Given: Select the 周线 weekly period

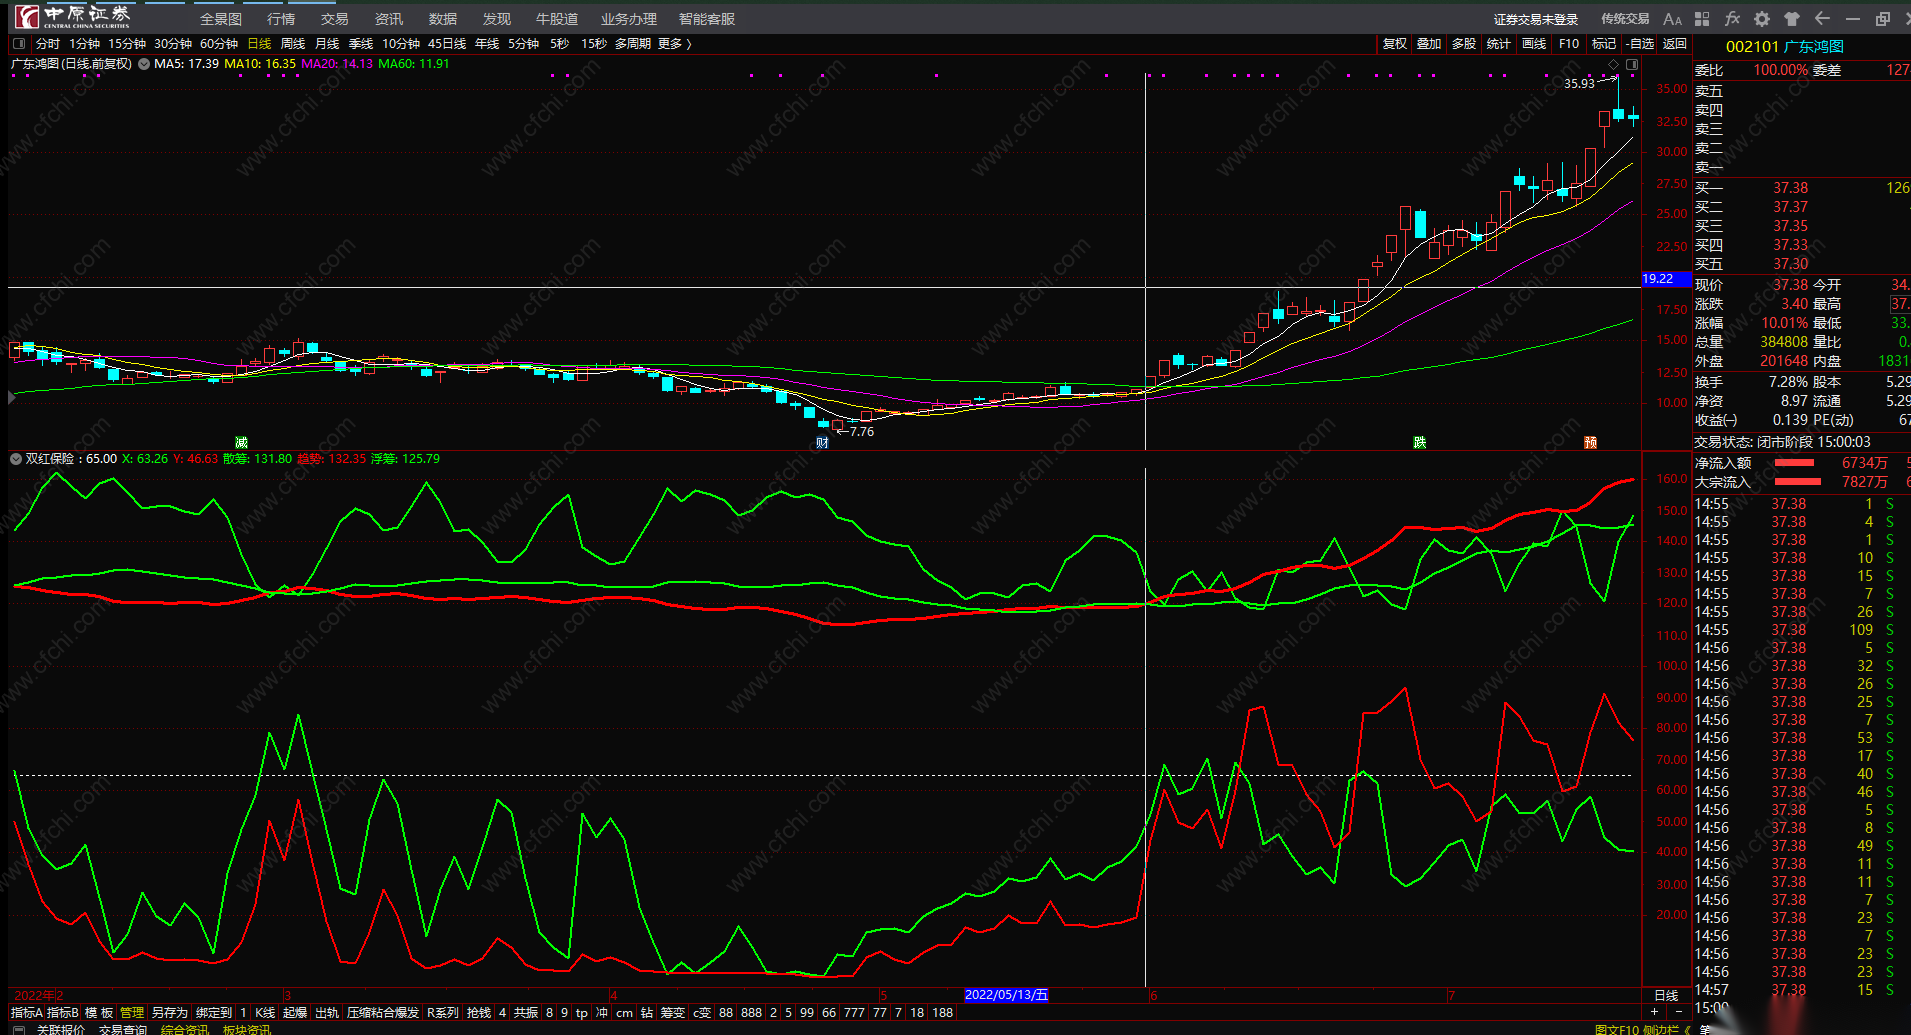Looking at the screenshot, I should pos(293,44).
